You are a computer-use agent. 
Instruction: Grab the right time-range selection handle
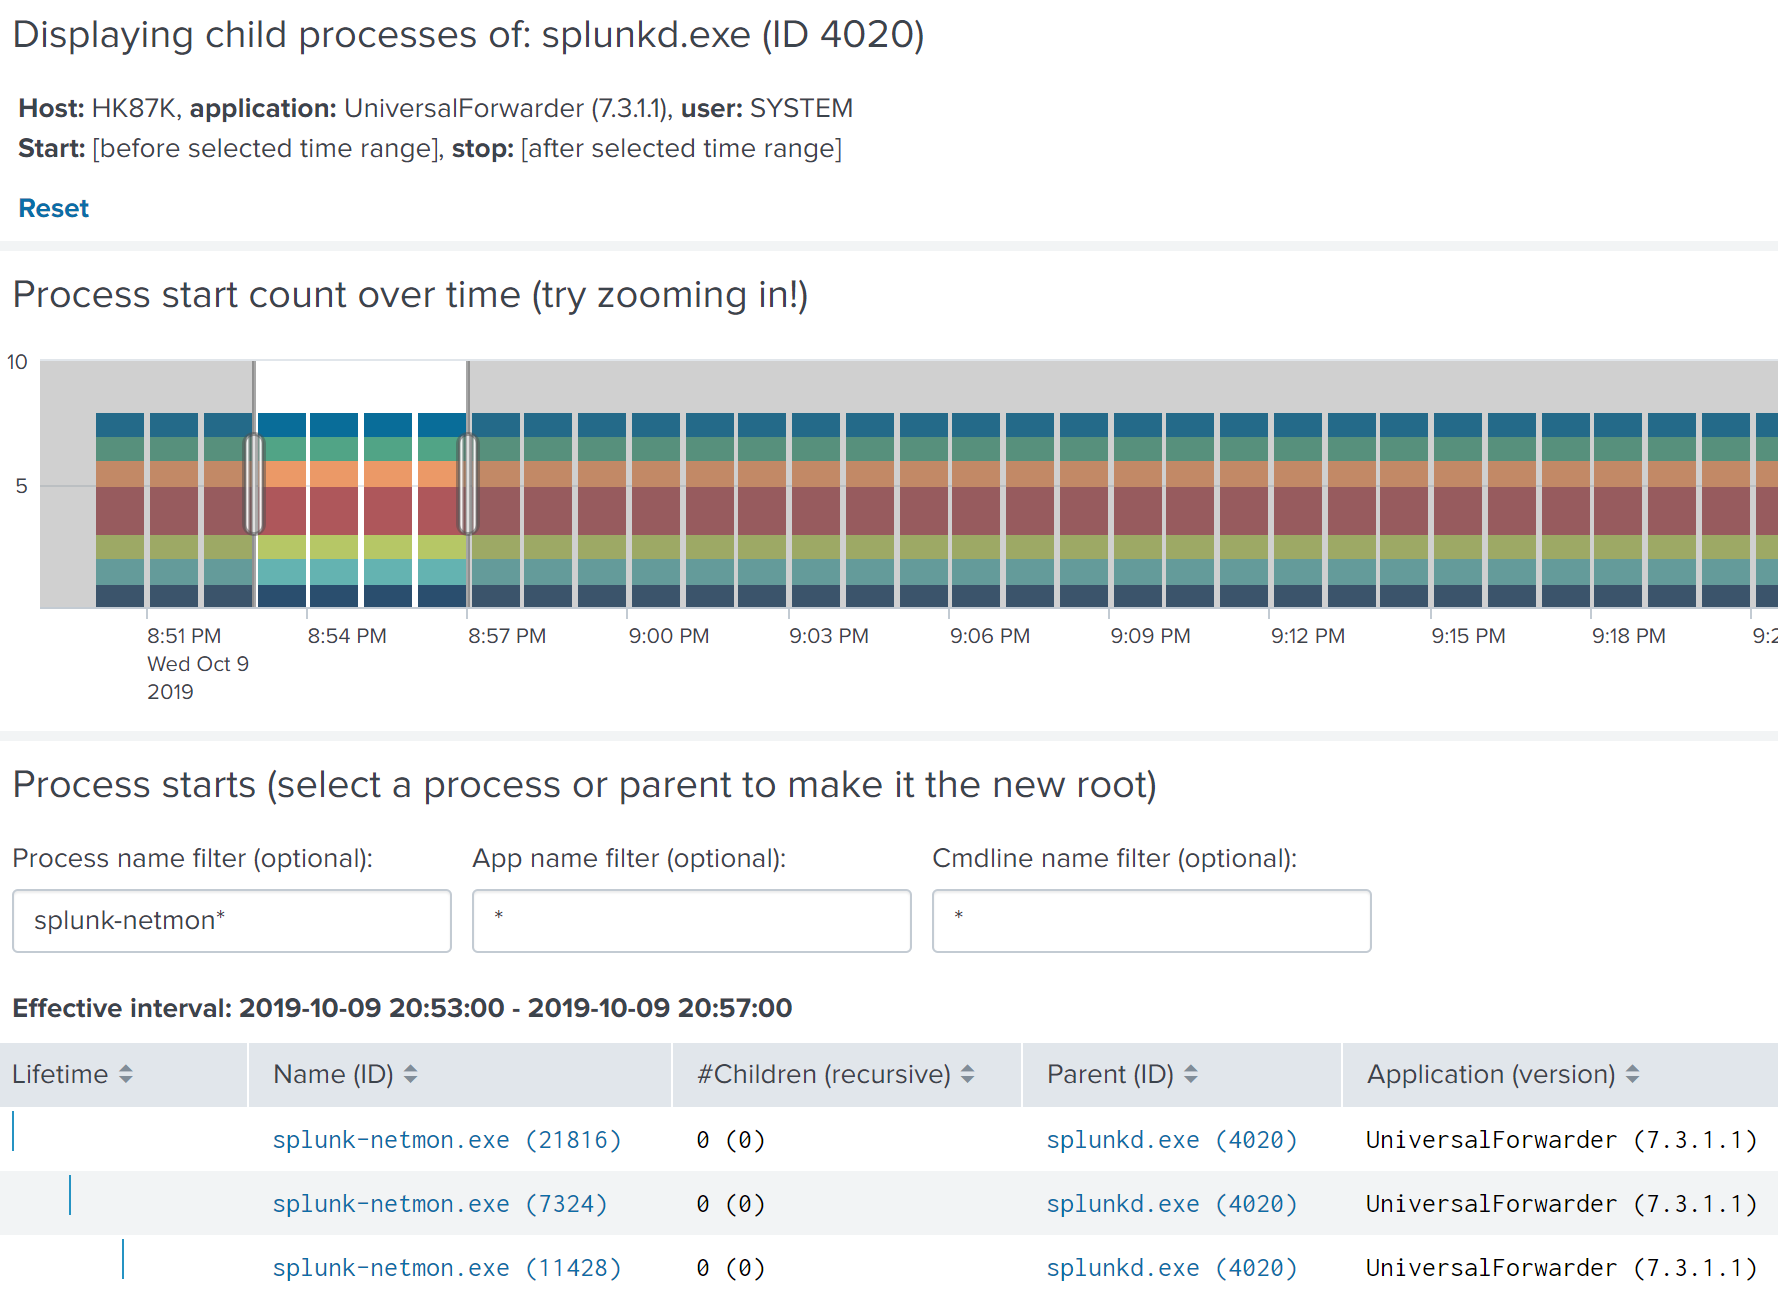coord(468,484)
